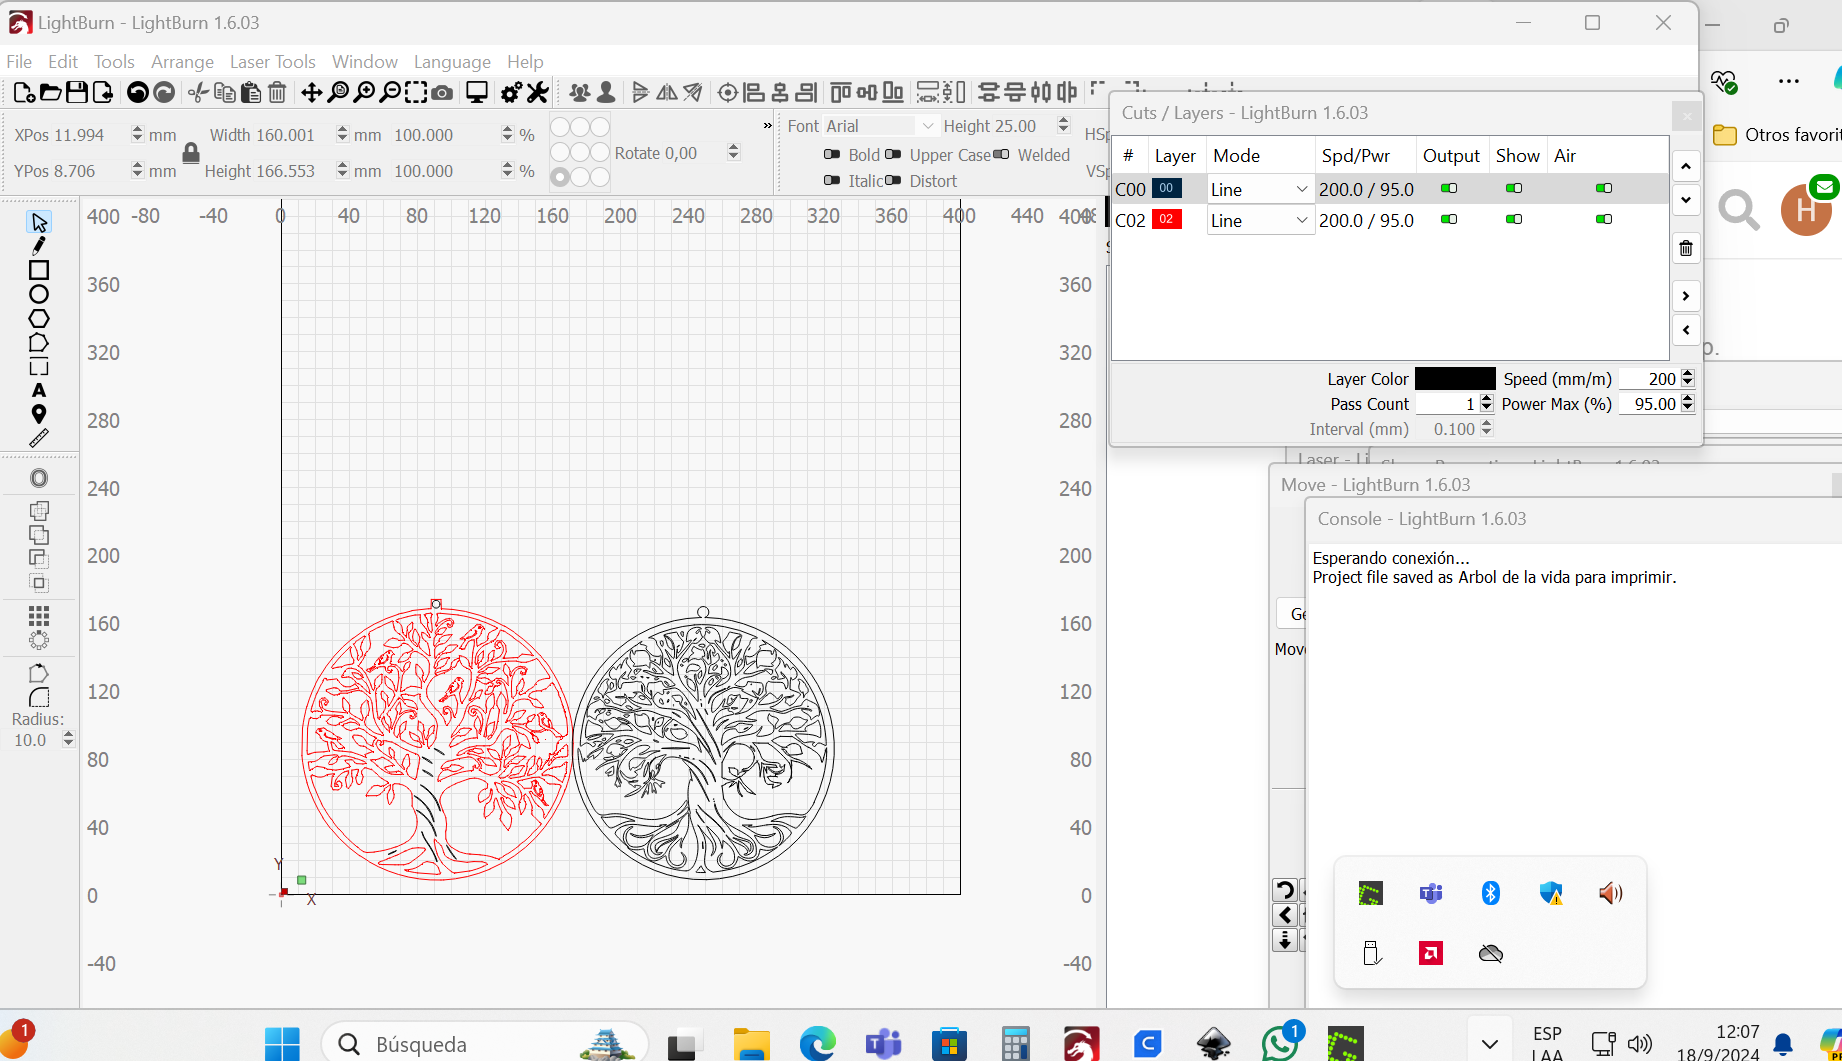The height and width of the screenshot is (1061, 1842).
Task: Disable Show for the C00 layer
Action: click(1513, 188)
